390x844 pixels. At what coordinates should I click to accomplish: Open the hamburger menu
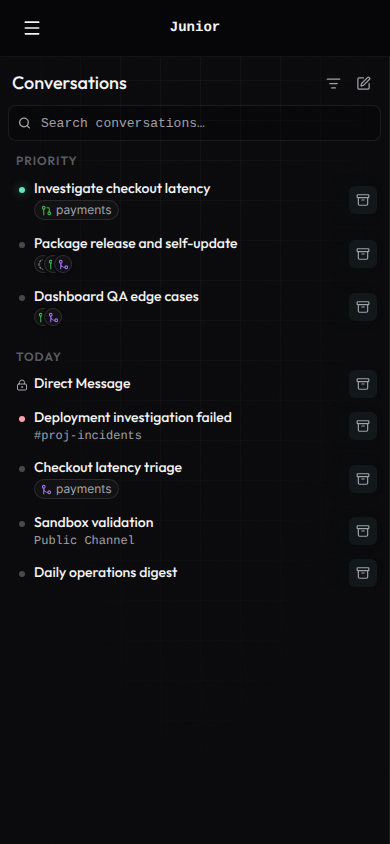point(32,28)
